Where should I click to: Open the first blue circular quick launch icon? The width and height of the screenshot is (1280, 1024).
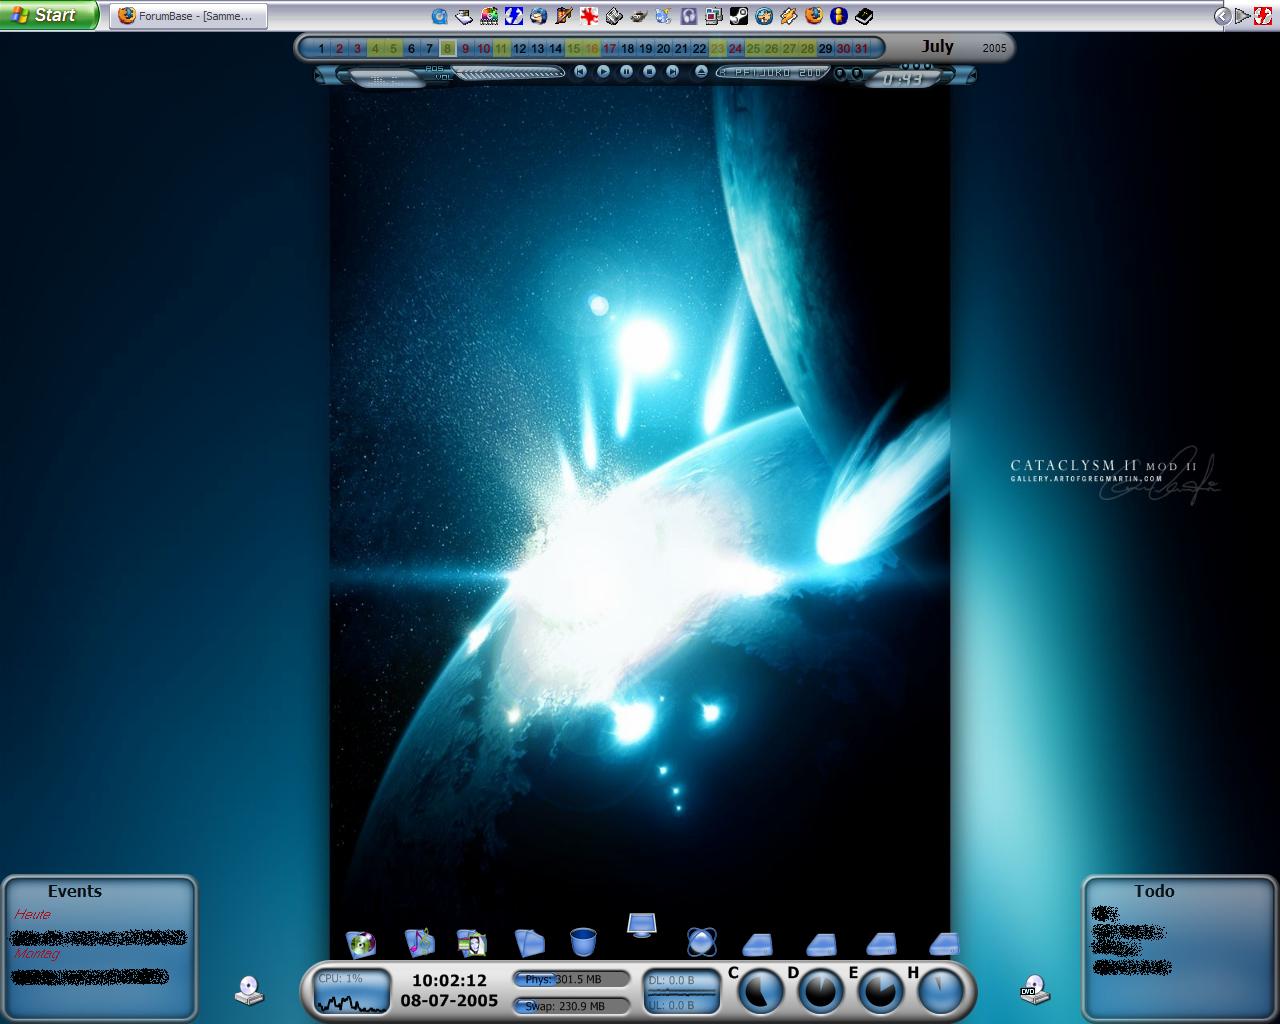(439, 16)
